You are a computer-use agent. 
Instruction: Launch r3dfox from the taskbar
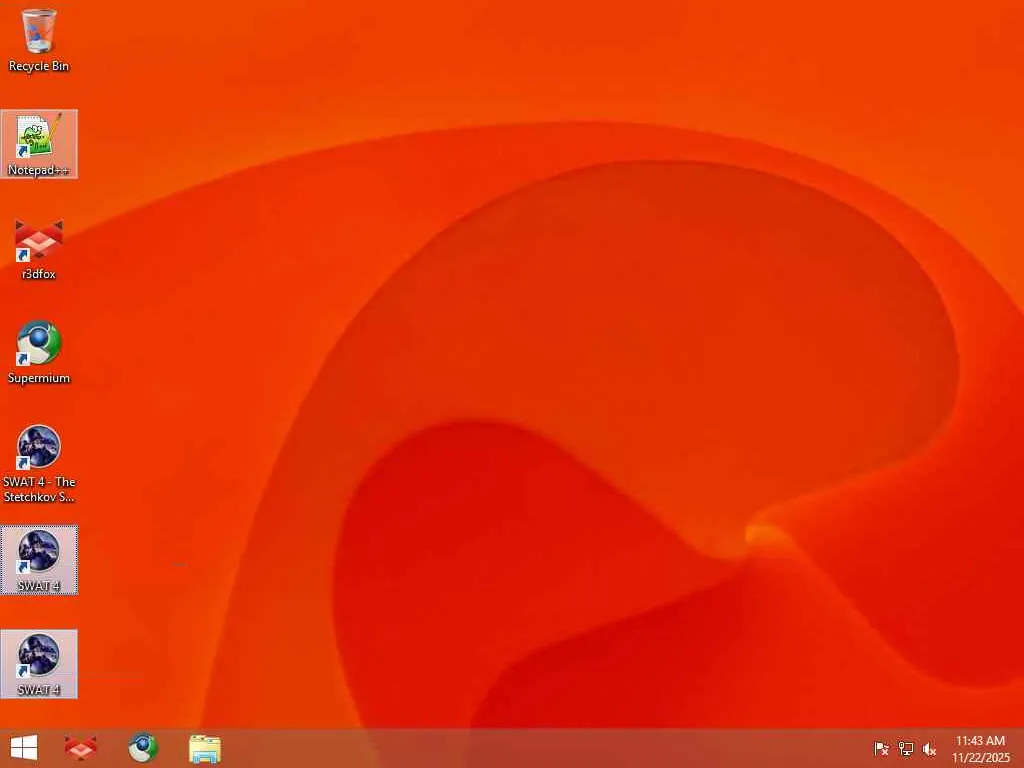[x=80, y=748]
